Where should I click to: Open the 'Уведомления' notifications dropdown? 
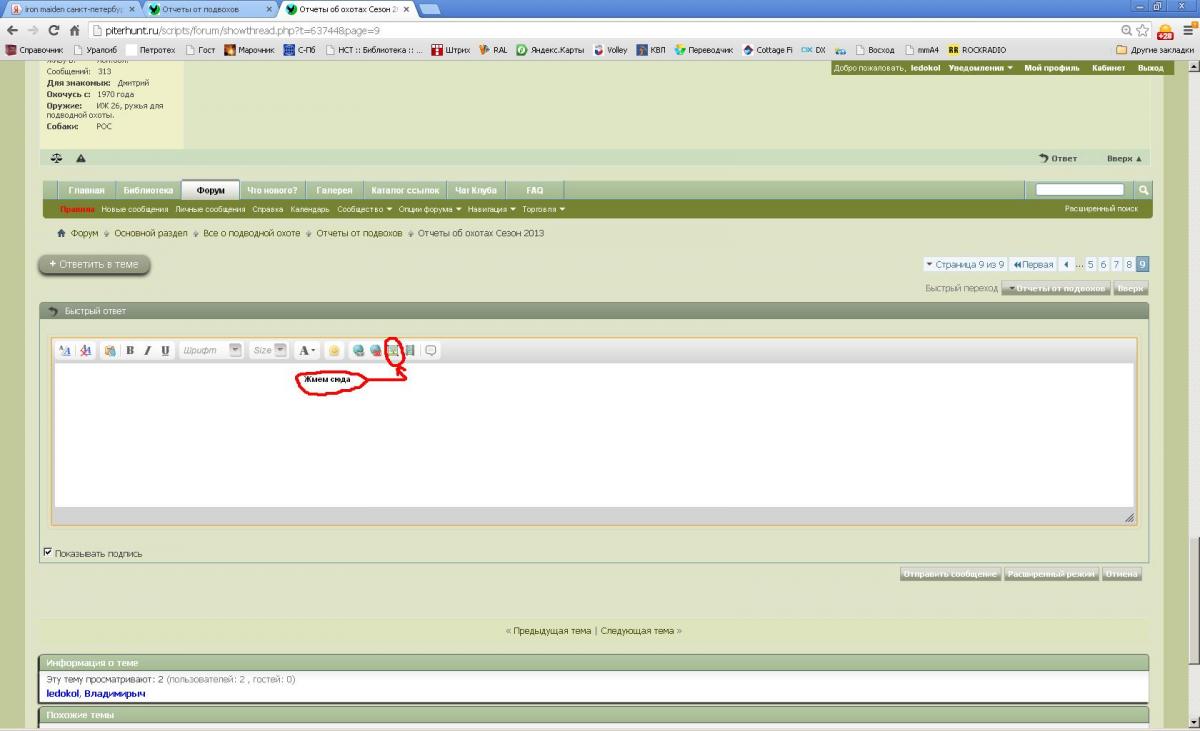pos(980,68)
